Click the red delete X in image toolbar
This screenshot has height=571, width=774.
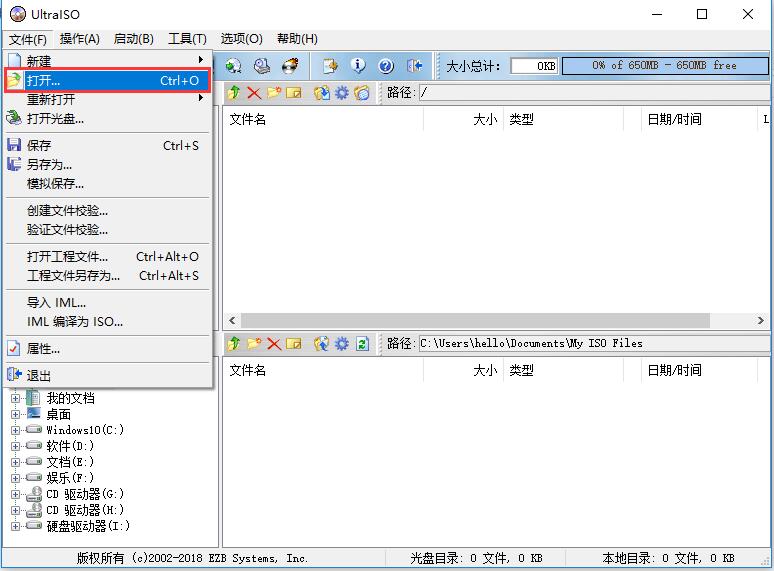click(x=254, y=92)
